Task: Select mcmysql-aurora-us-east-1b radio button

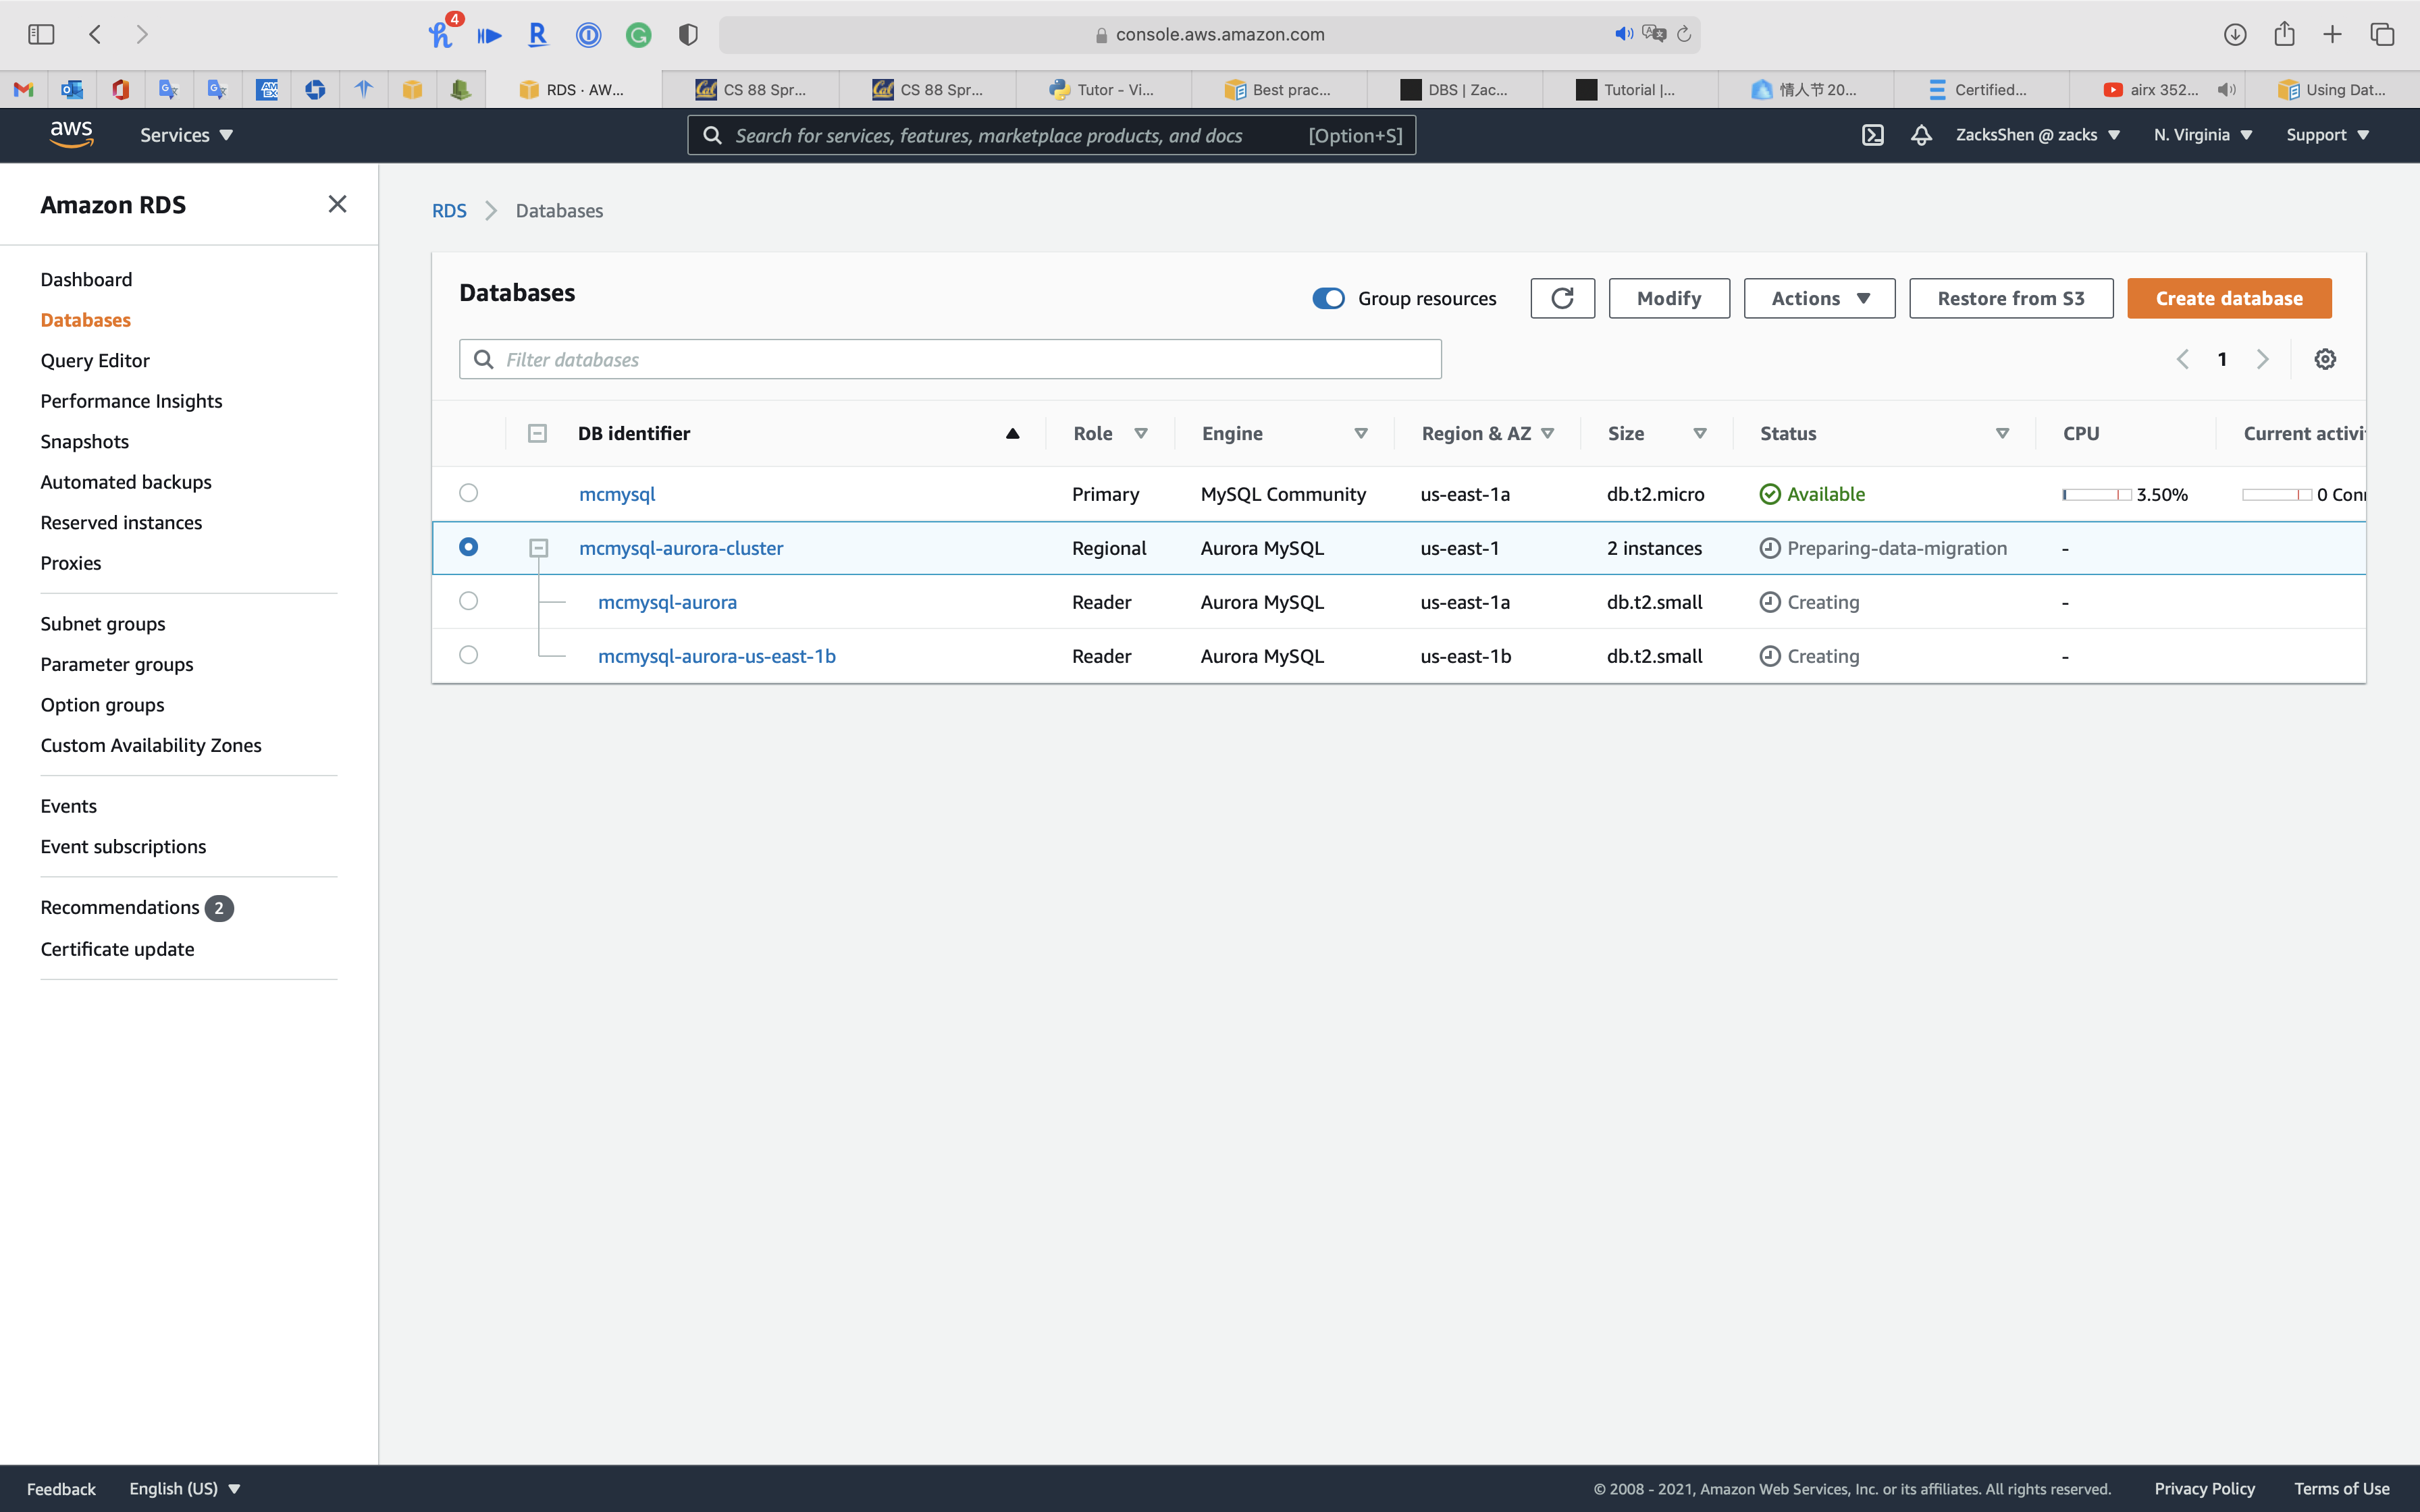Action: coord(468,655)
